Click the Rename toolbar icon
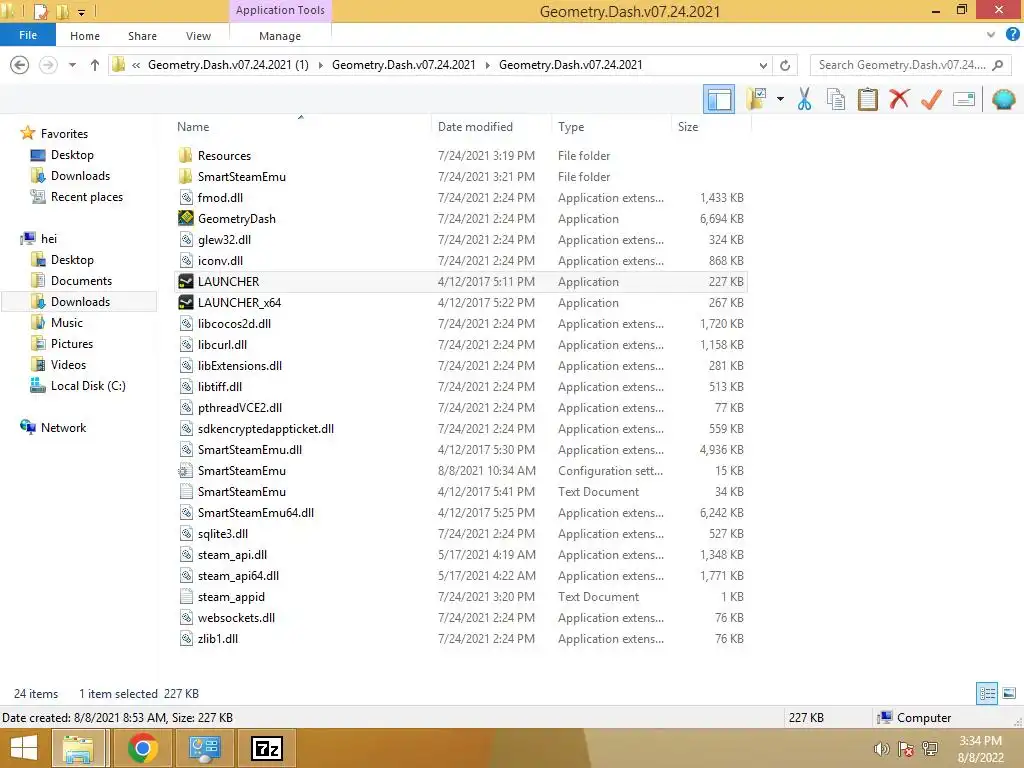Image resolution: width=1024 pixels, height=768 pixels. tap(963, 99)
